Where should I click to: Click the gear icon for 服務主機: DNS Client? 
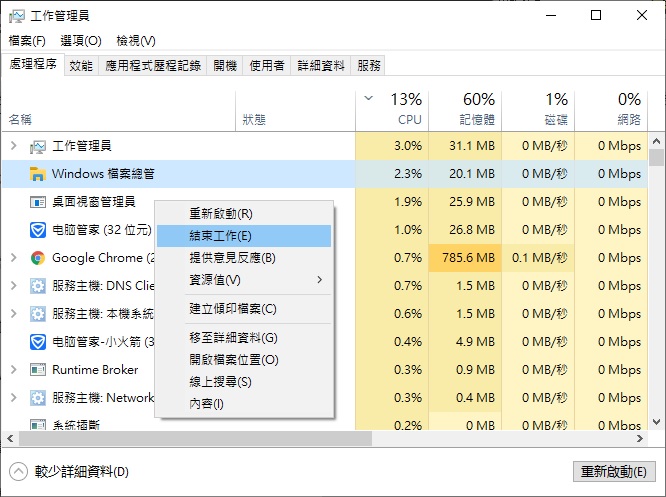[x=38, y=286]
